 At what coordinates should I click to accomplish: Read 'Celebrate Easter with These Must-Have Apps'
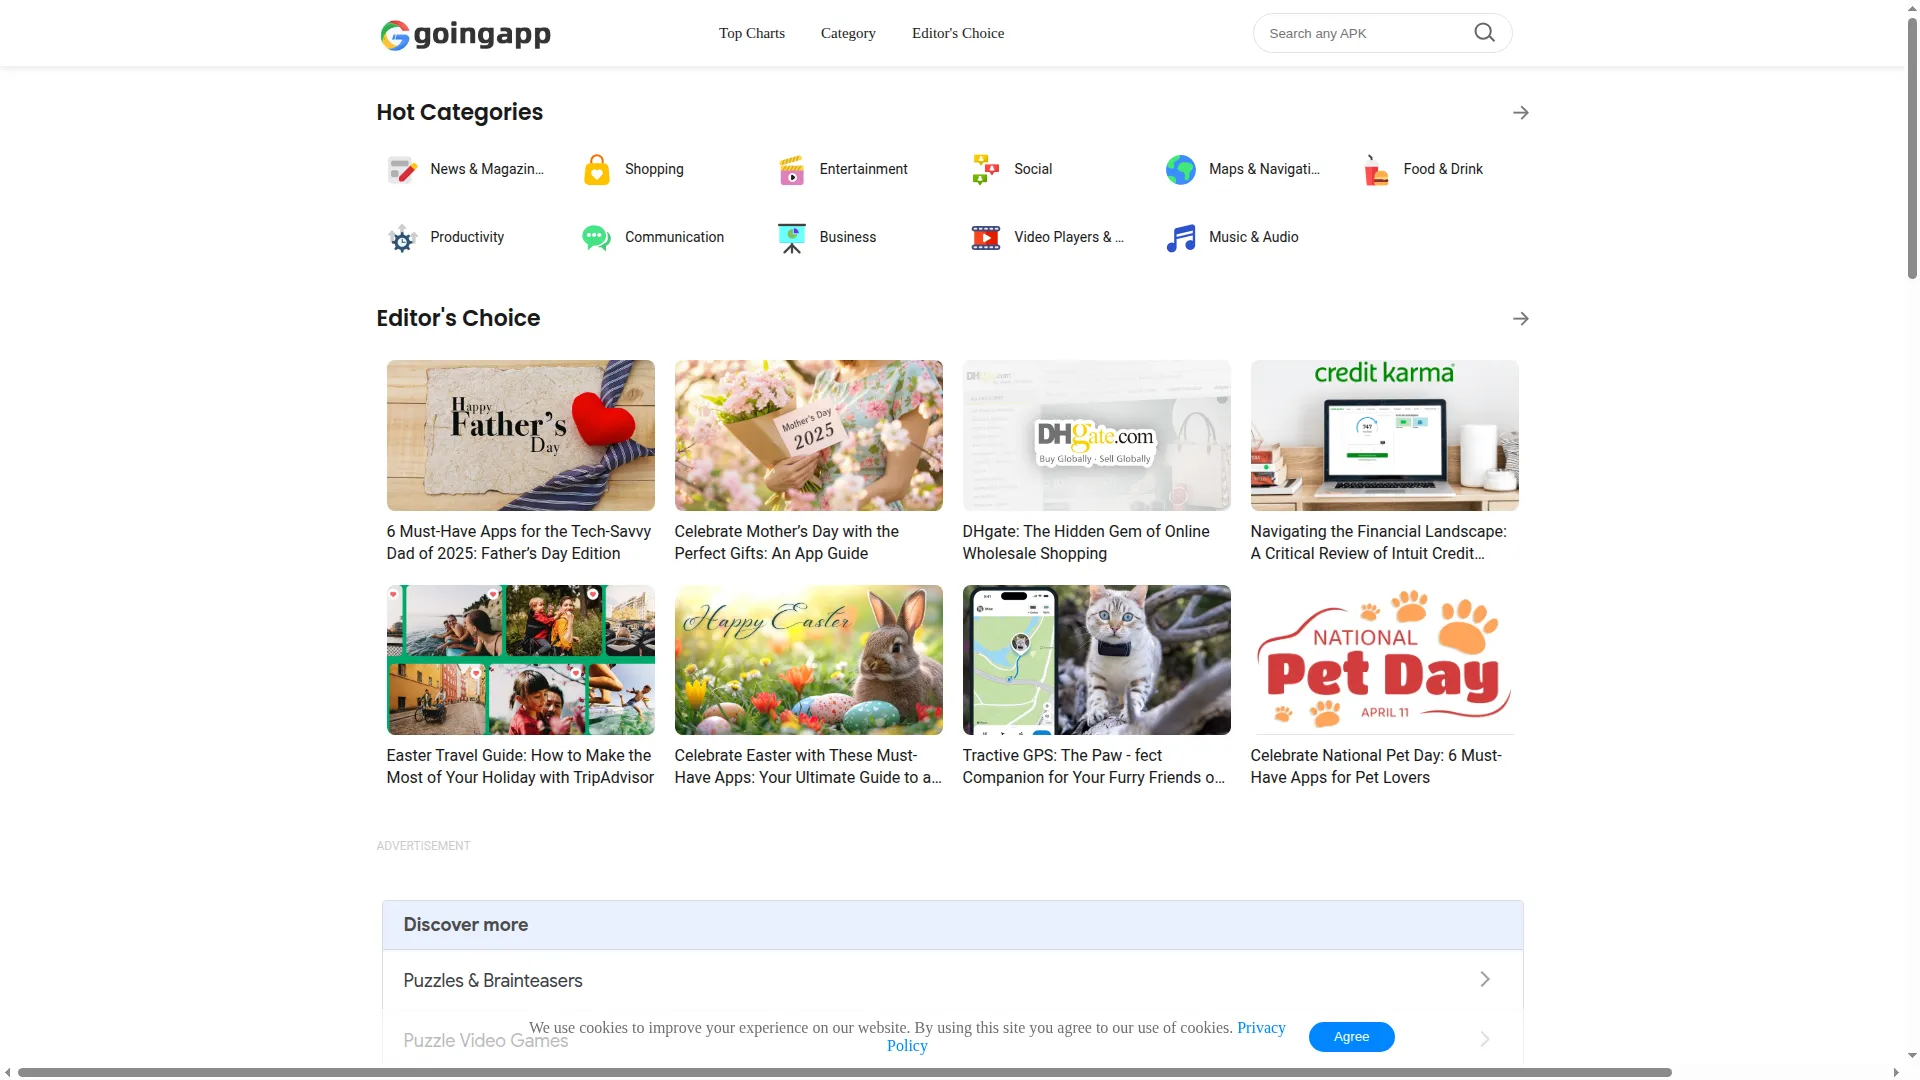808,767
